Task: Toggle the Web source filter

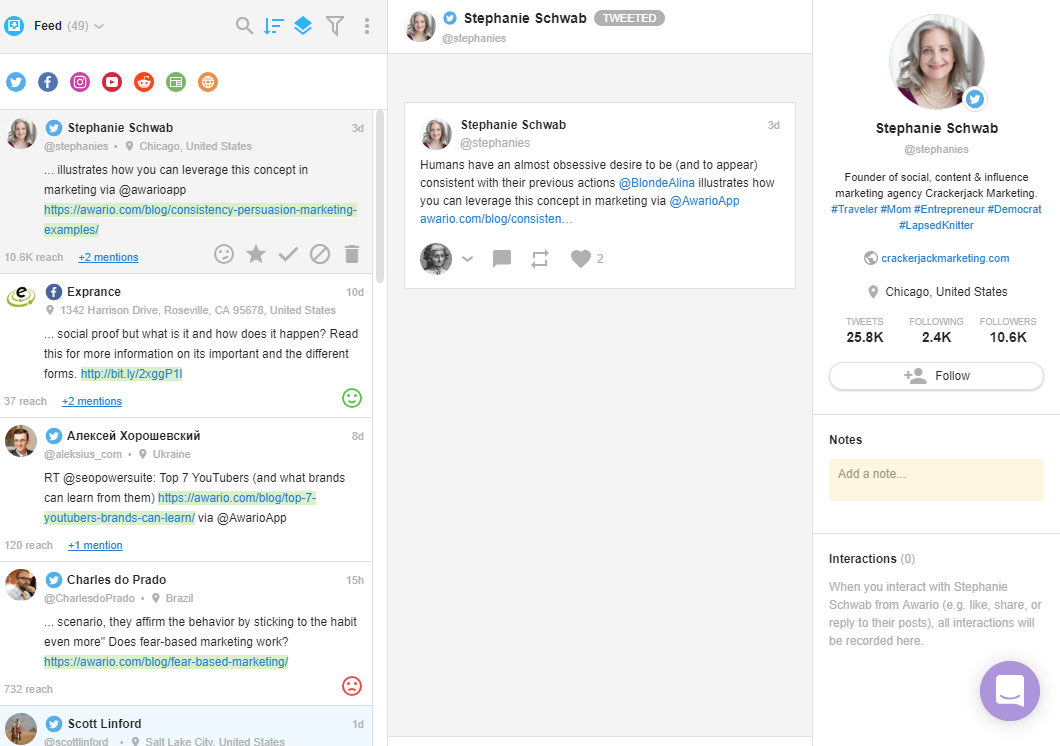Action: click(x=208, y=82)
